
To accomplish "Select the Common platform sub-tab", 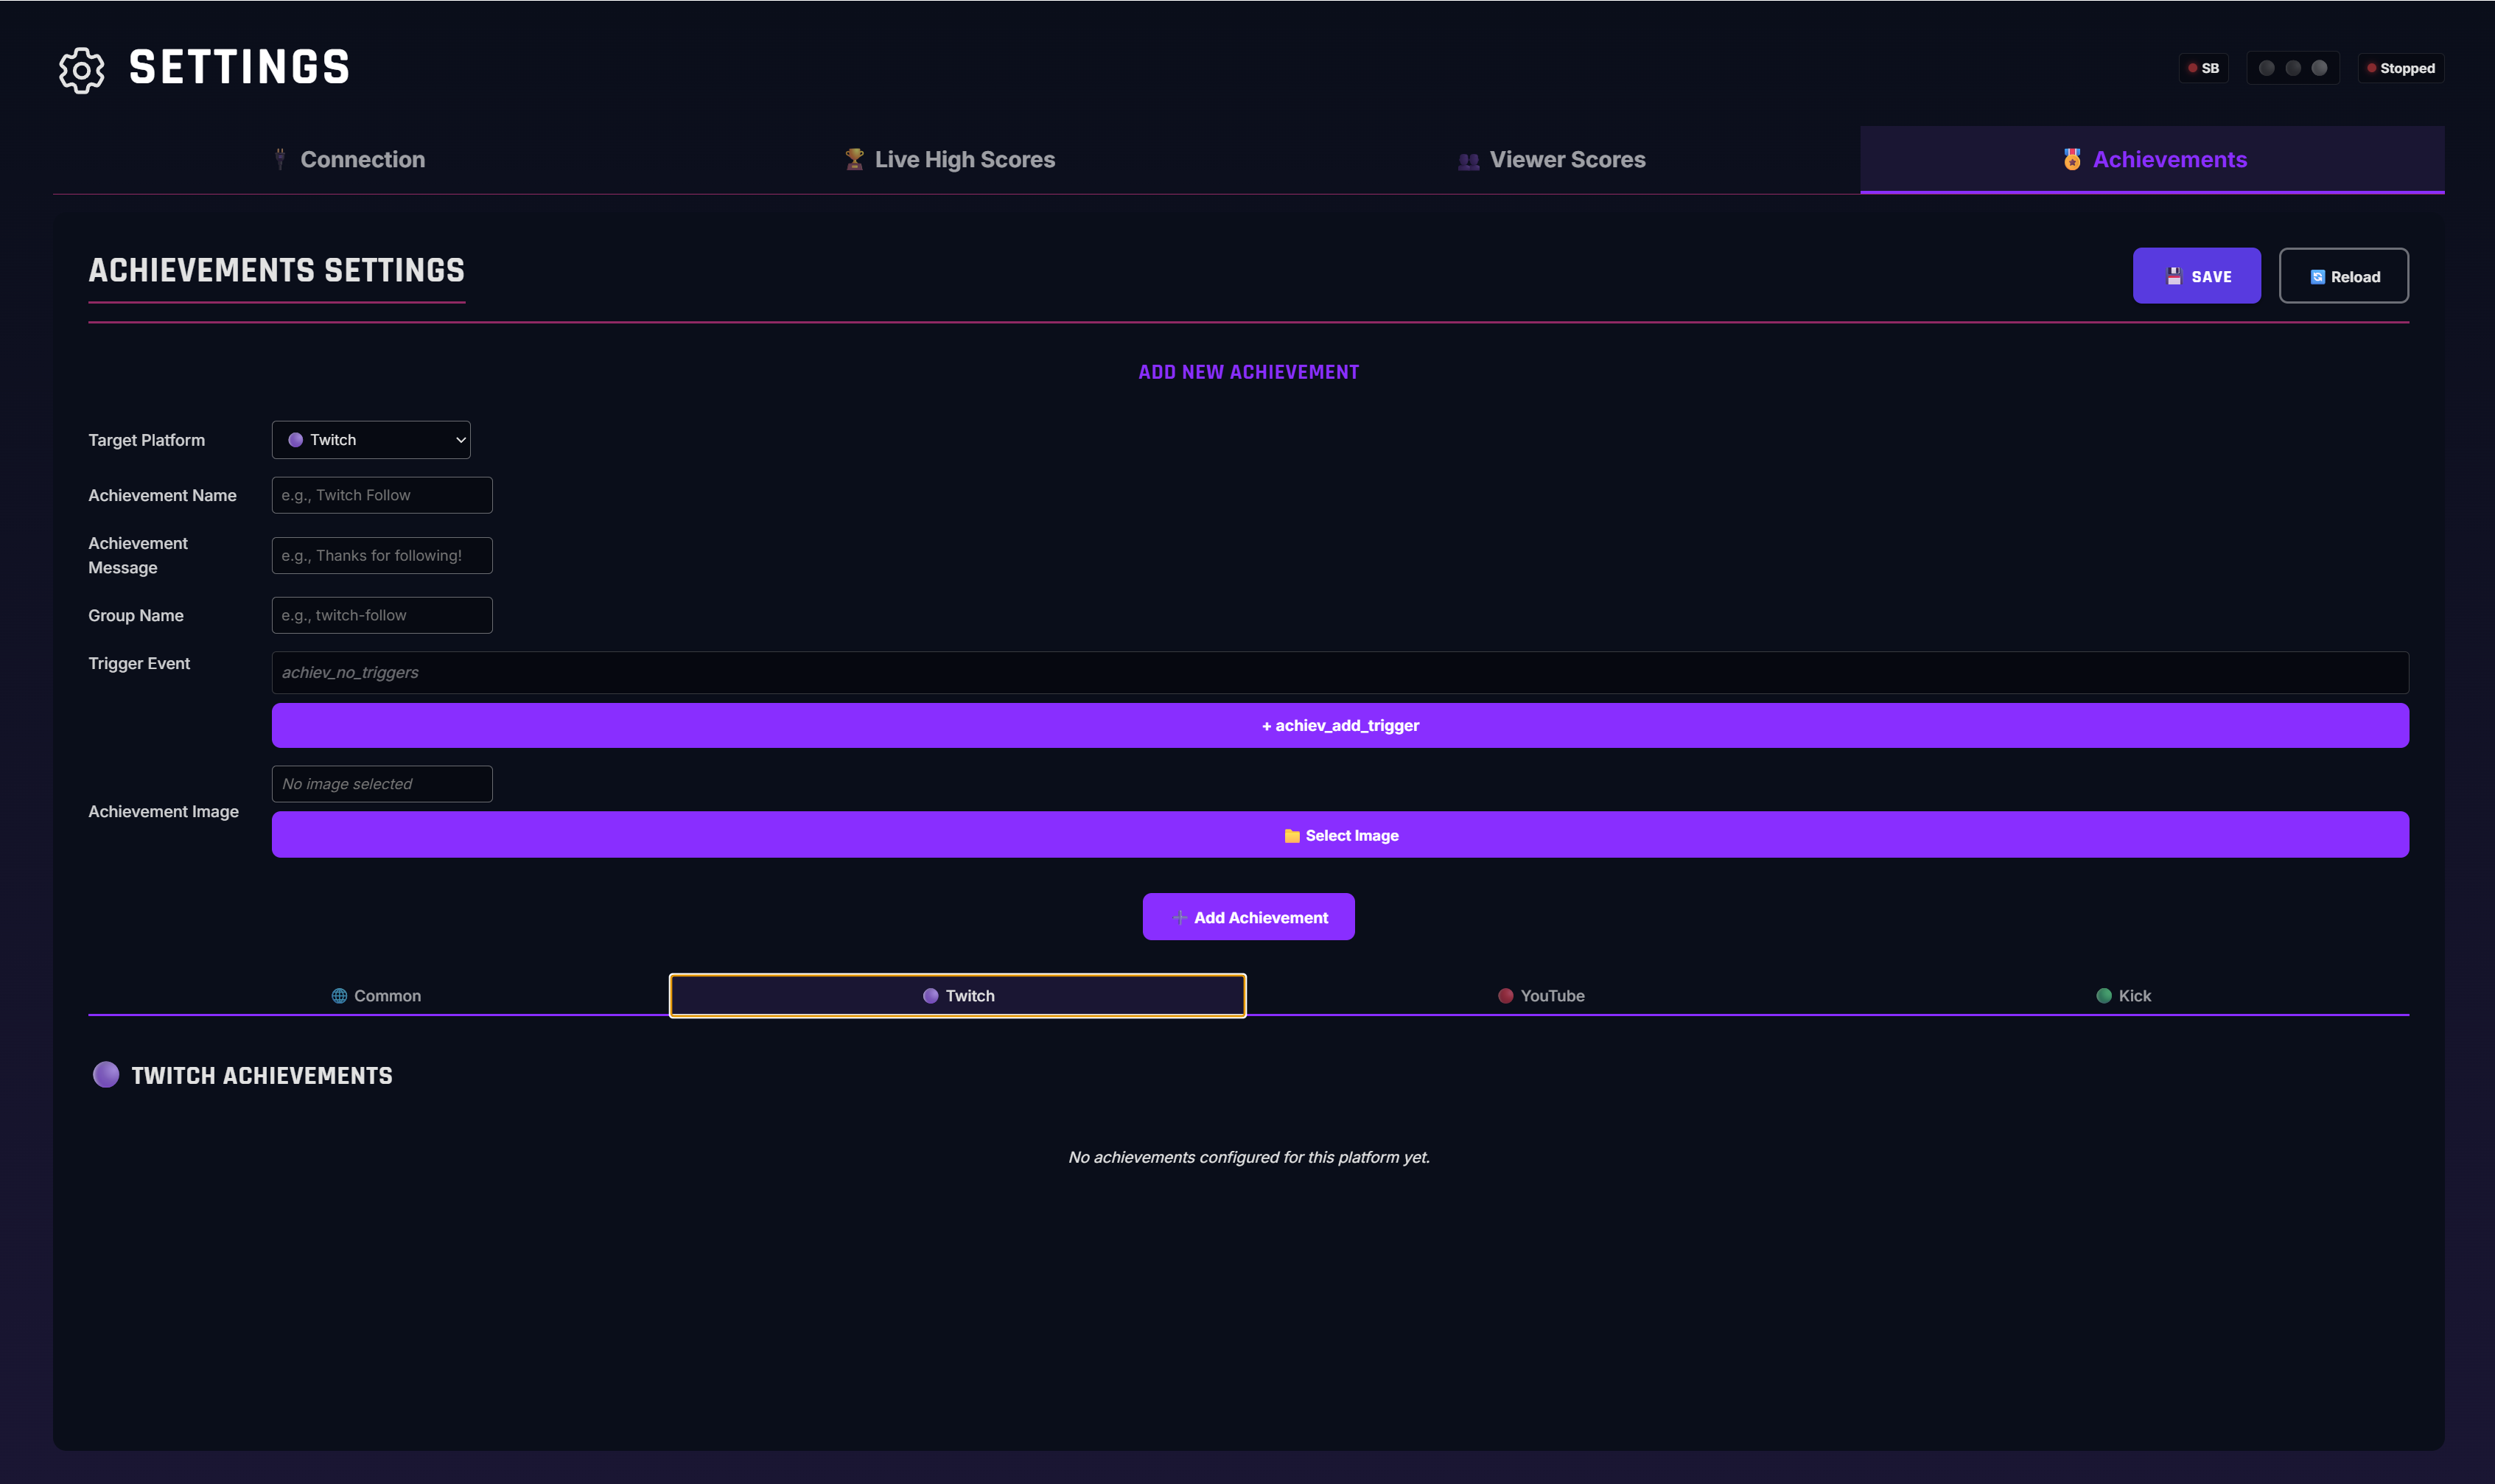I will (x=376, y=996).
